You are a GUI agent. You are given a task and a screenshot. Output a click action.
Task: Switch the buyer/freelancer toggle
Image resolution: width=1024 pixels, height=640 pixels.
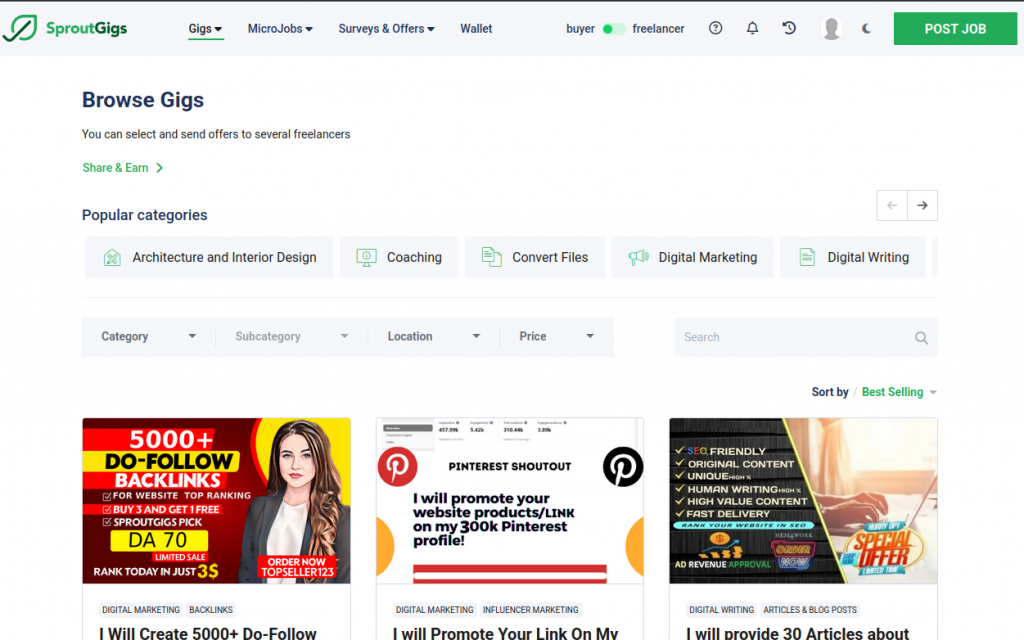[613, 29]
